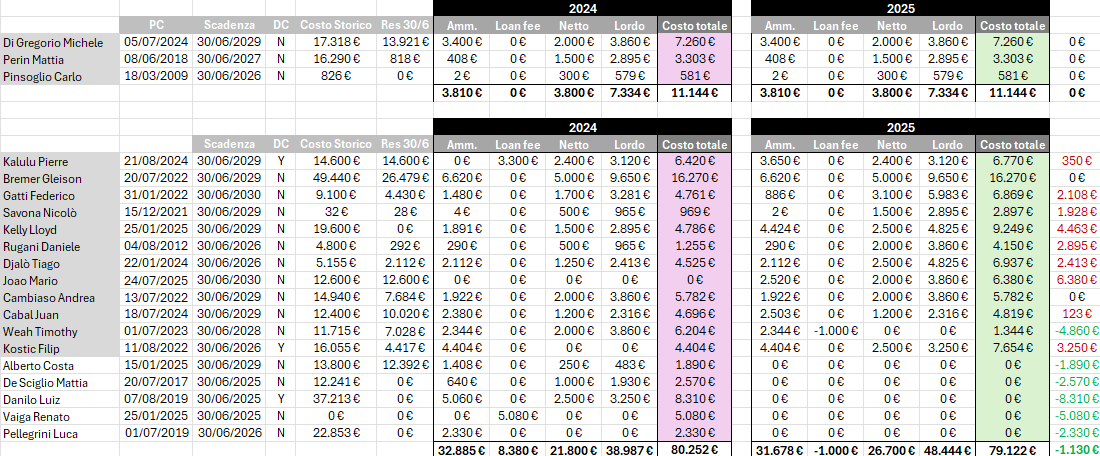Select the green -8.310 € Danilo Luiz difference

1074,399
